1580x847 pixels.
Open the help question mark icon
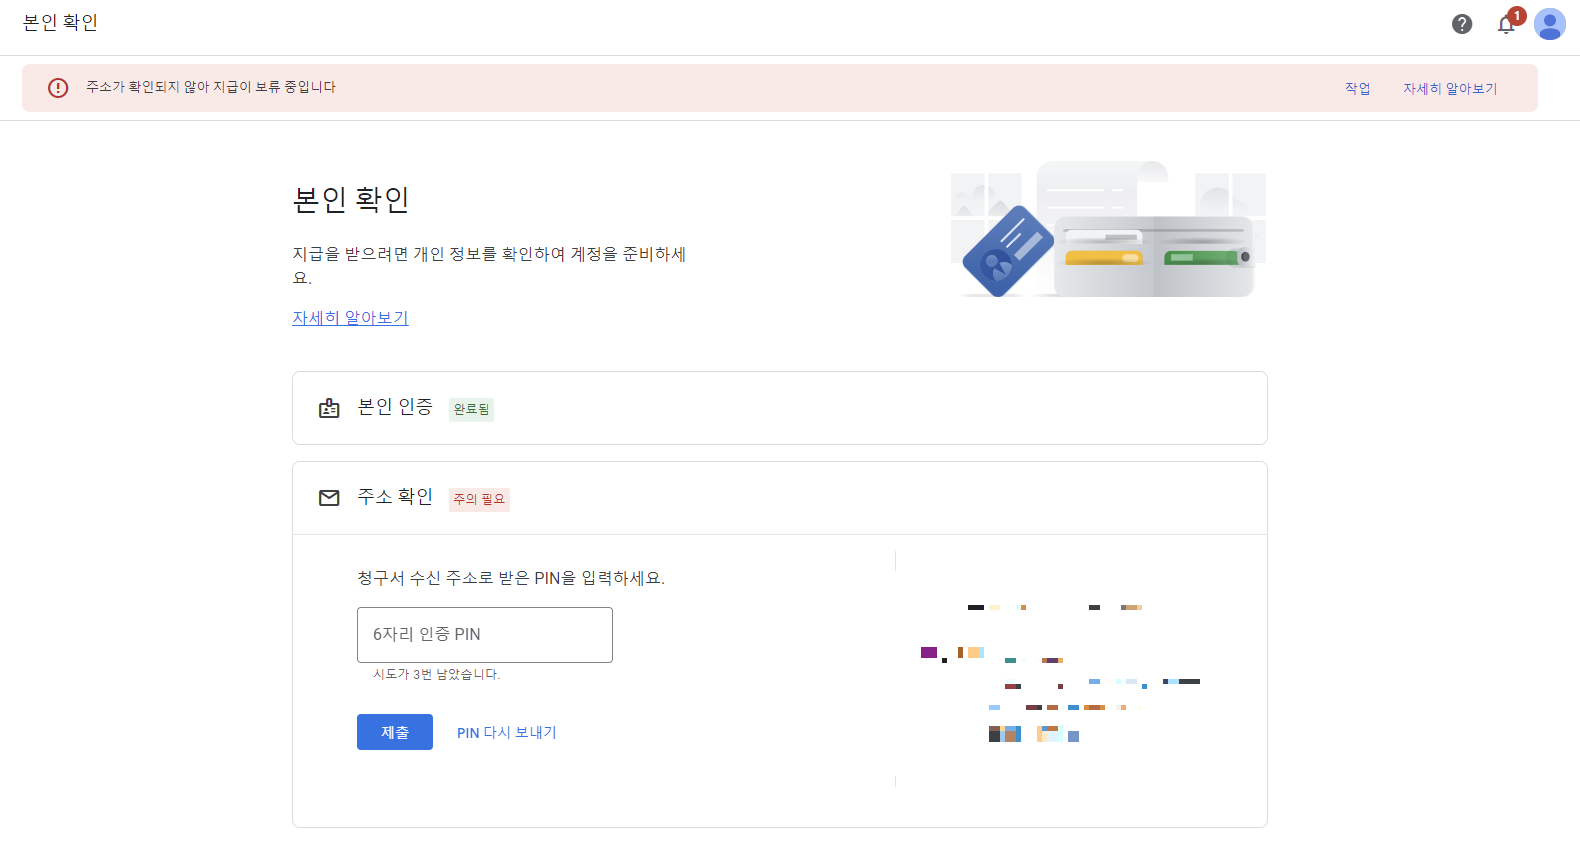1462,24
